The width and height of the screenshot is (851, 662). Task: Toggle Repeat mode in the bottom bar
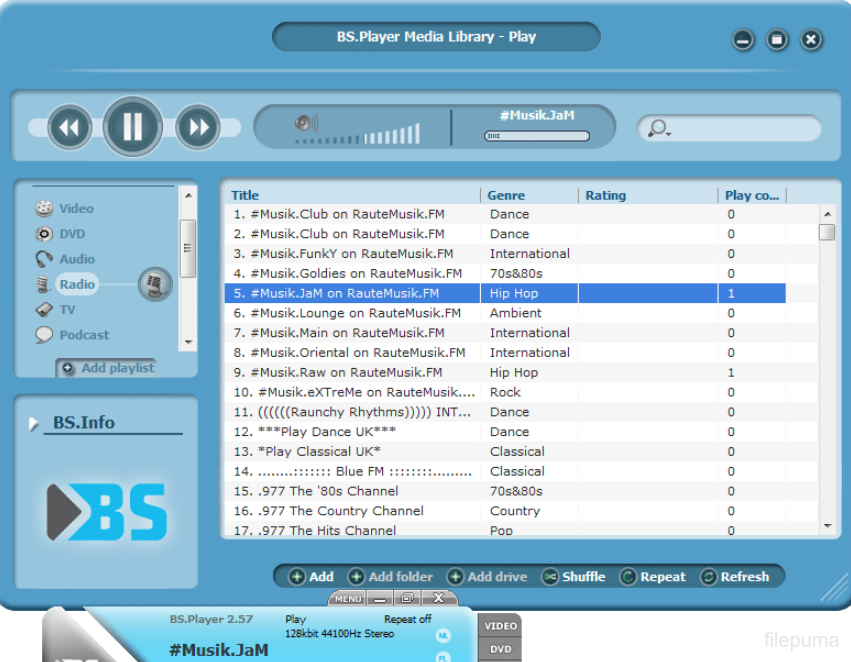click(653, 577)
